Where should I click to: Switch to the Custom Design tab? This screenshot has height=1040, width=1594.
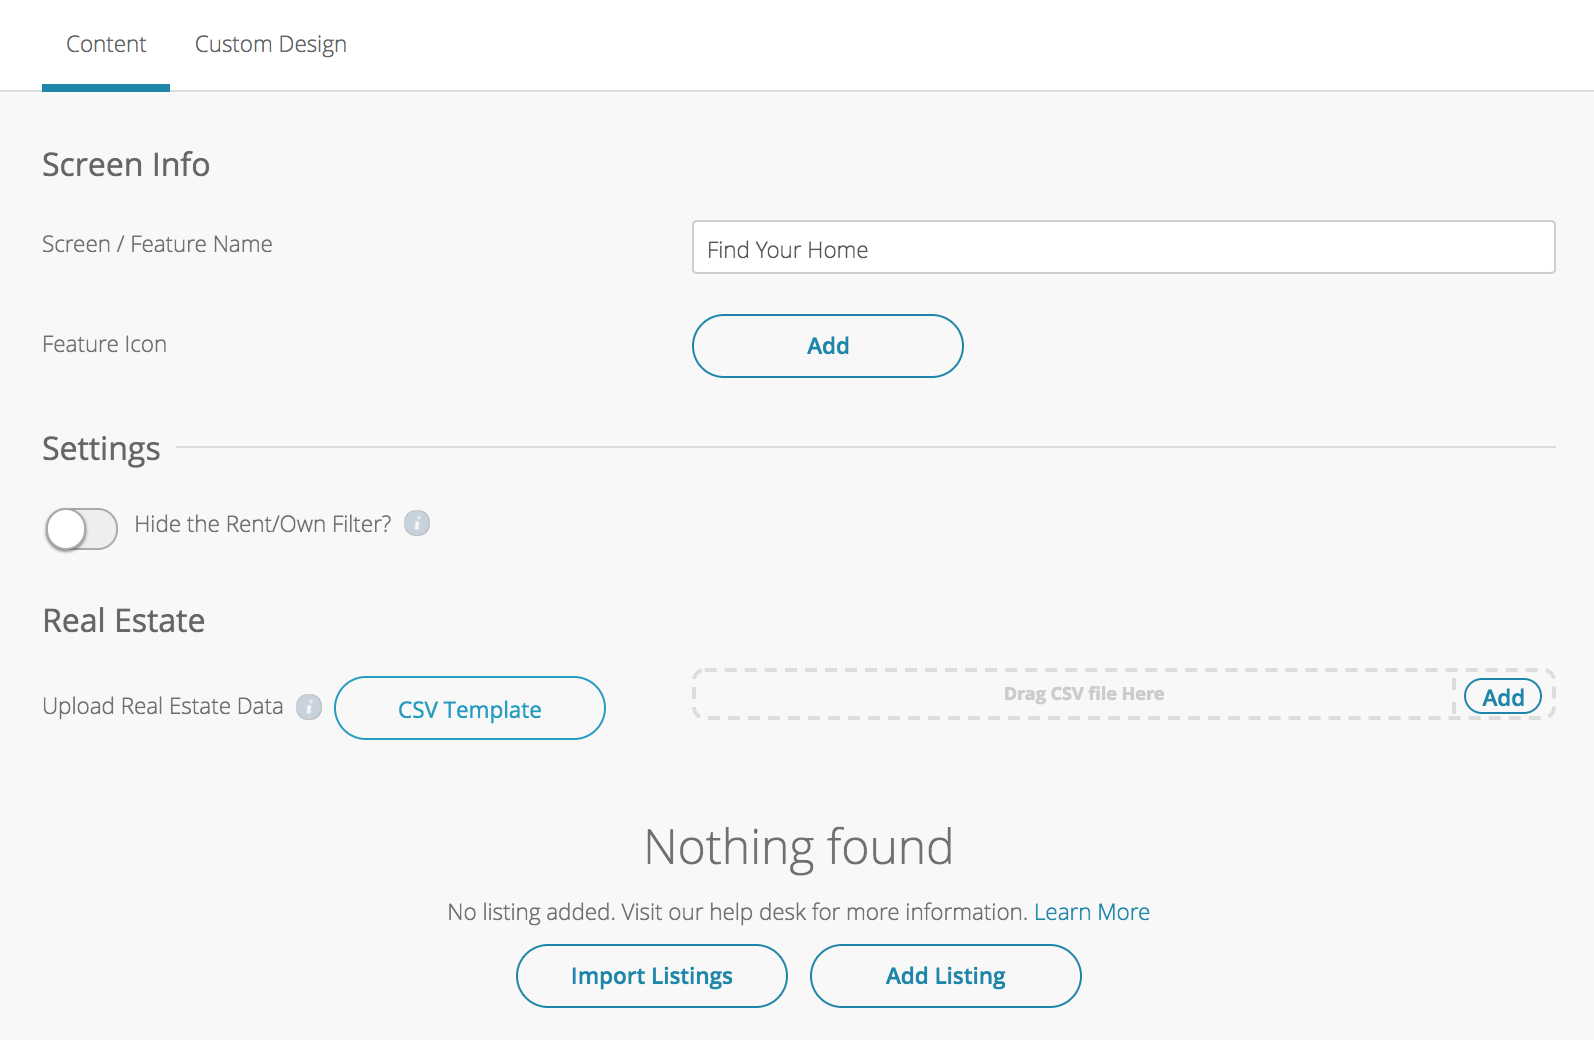click(x=271, y=45)
